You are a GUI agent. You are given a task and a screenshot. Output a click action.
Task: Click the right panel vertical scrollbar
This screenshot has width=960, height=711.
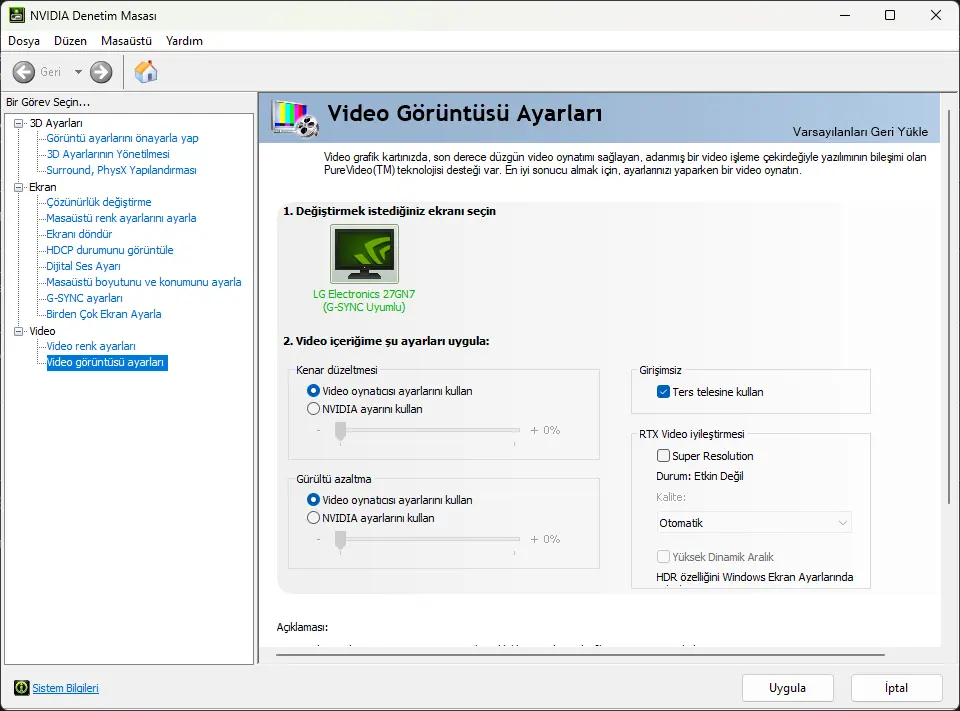pos(950,306)
